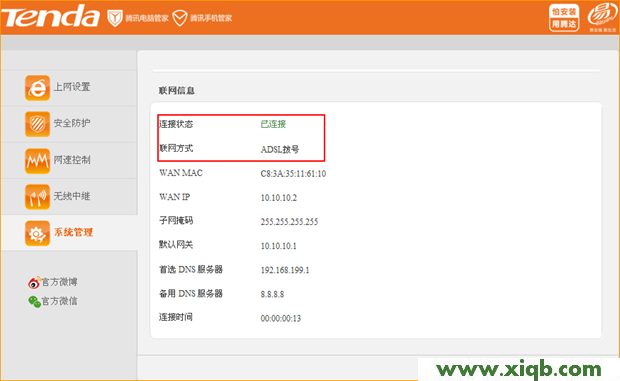Click the Tenda logo
This screenshot has height=381, width=620.
click(50, 16)
